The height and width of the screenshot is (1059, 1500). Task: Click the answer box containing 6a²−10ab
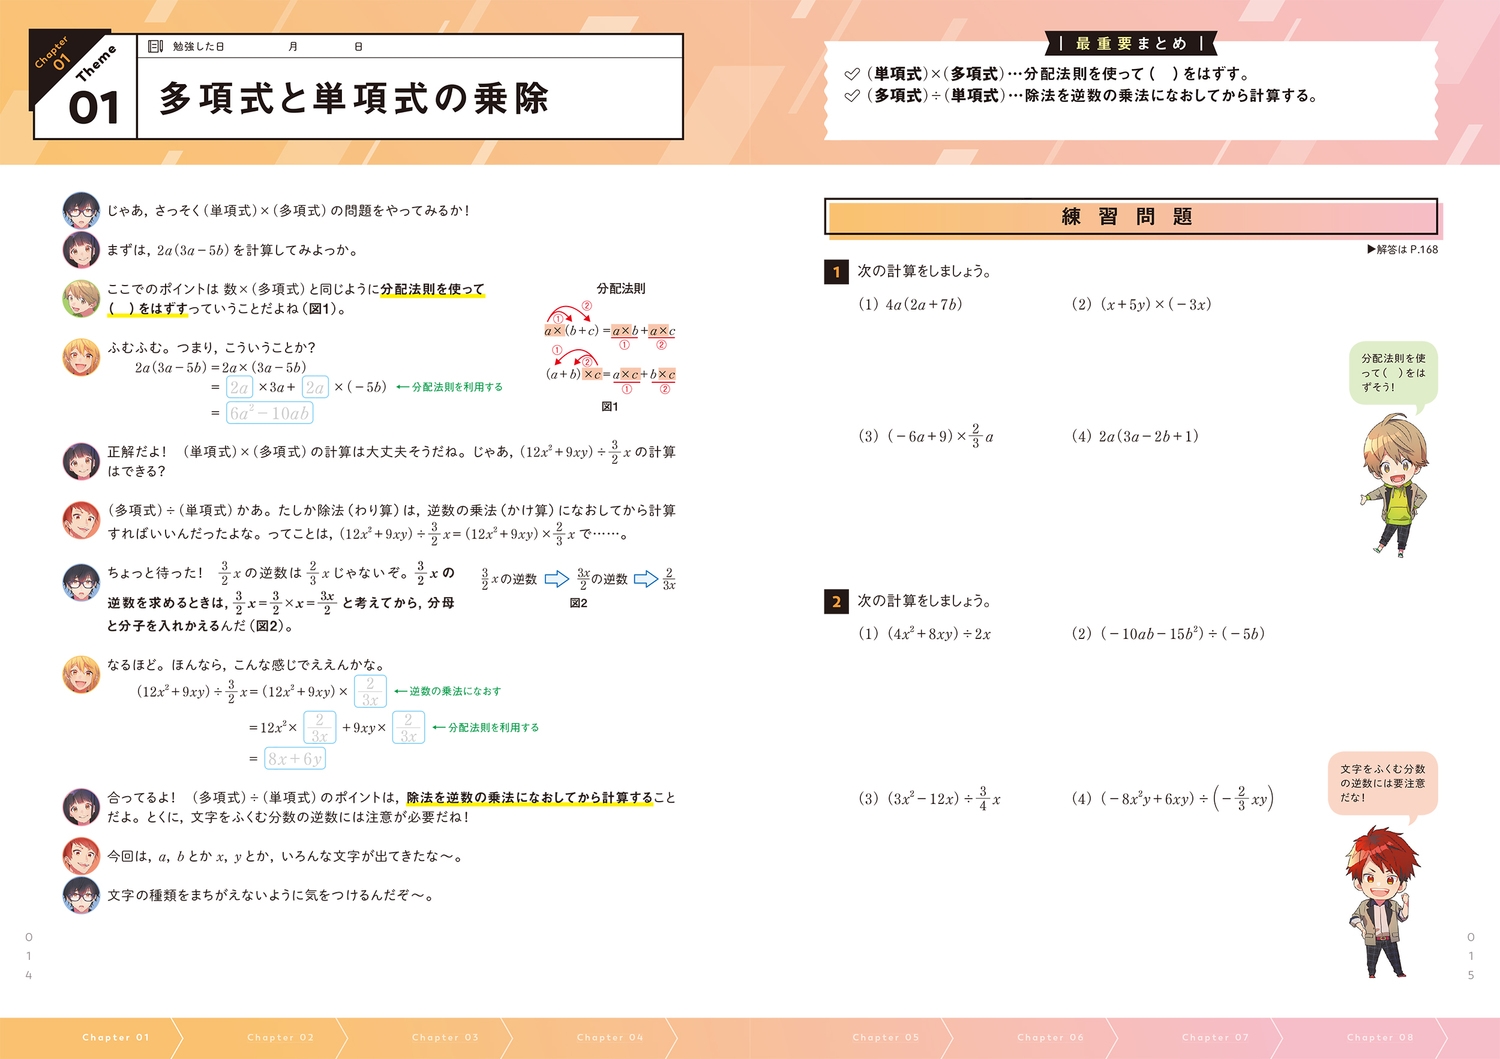(x=270, y=413)
